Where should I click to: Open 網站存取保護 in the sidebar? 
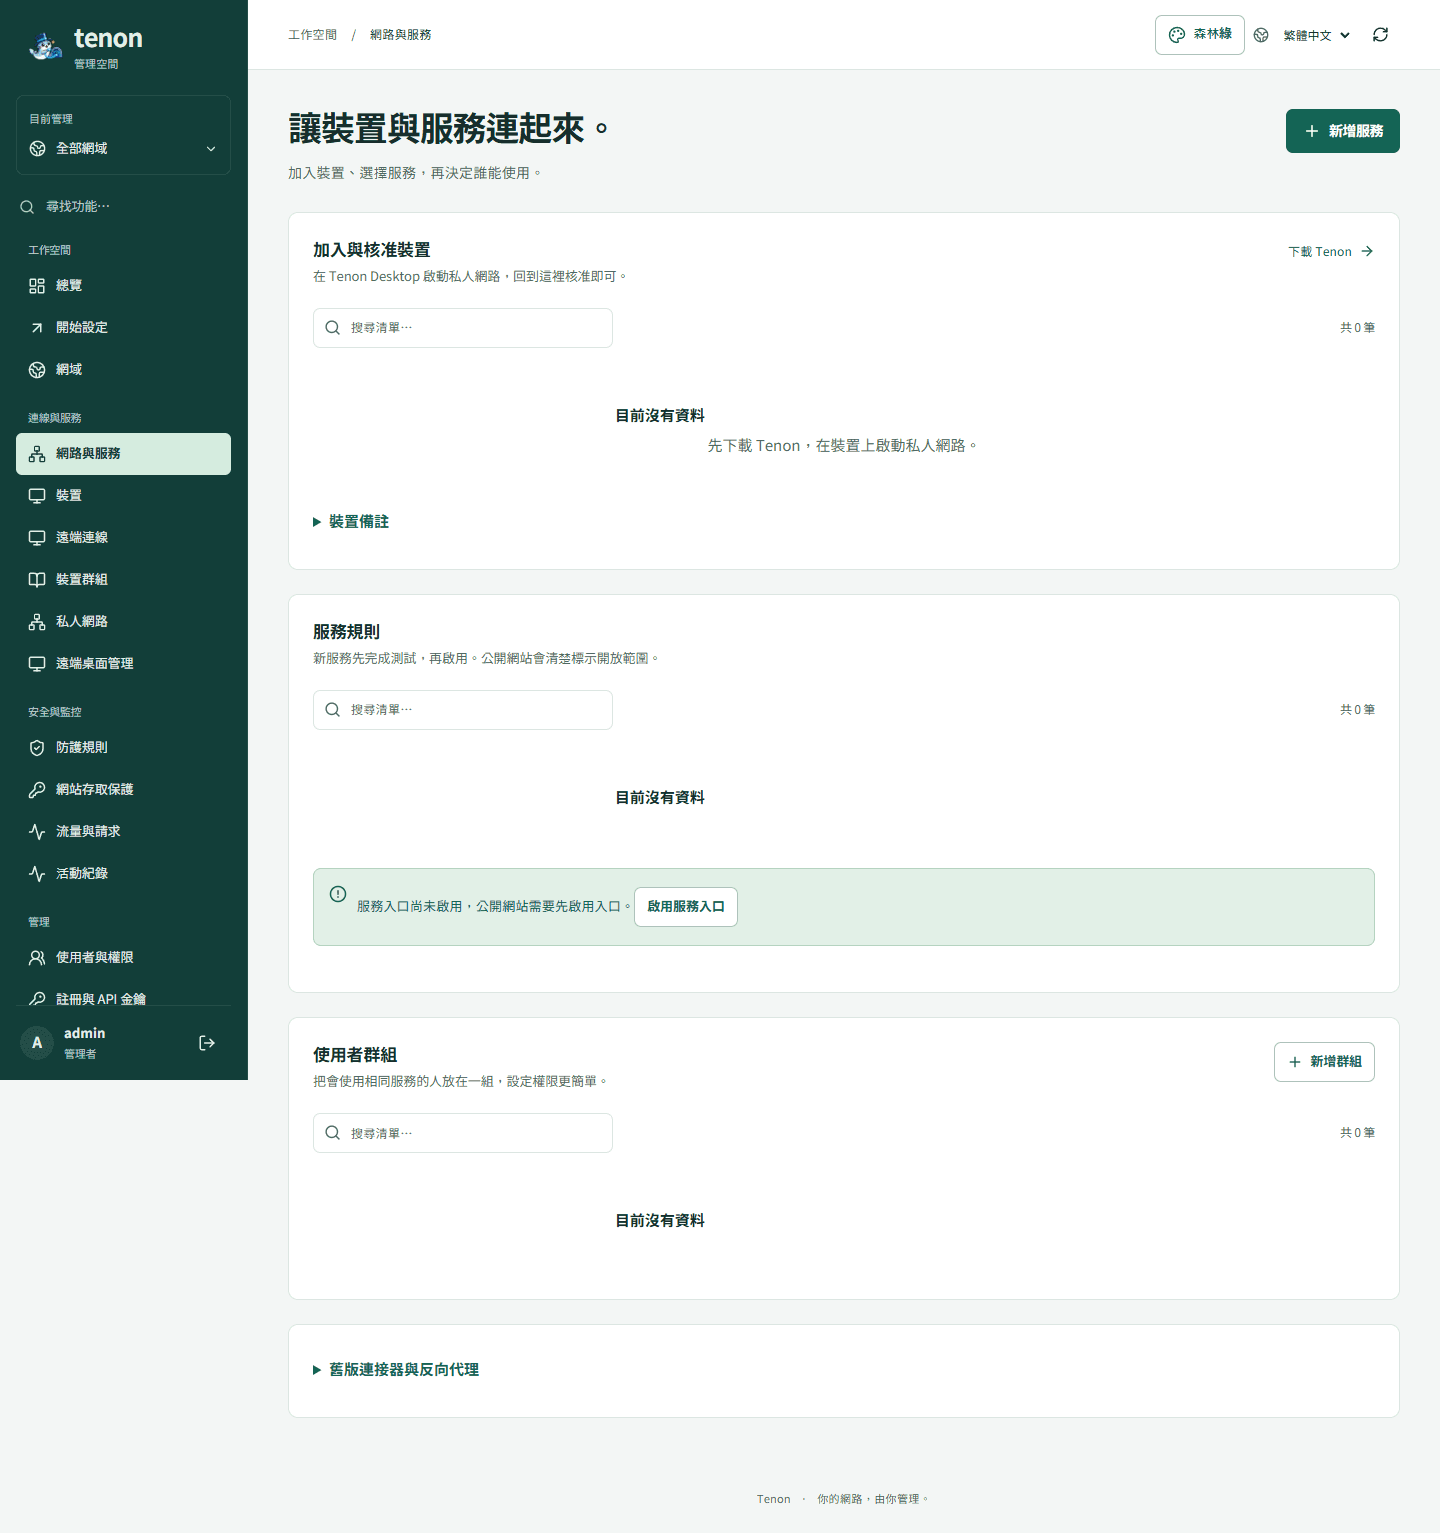[x=123, y=790]
